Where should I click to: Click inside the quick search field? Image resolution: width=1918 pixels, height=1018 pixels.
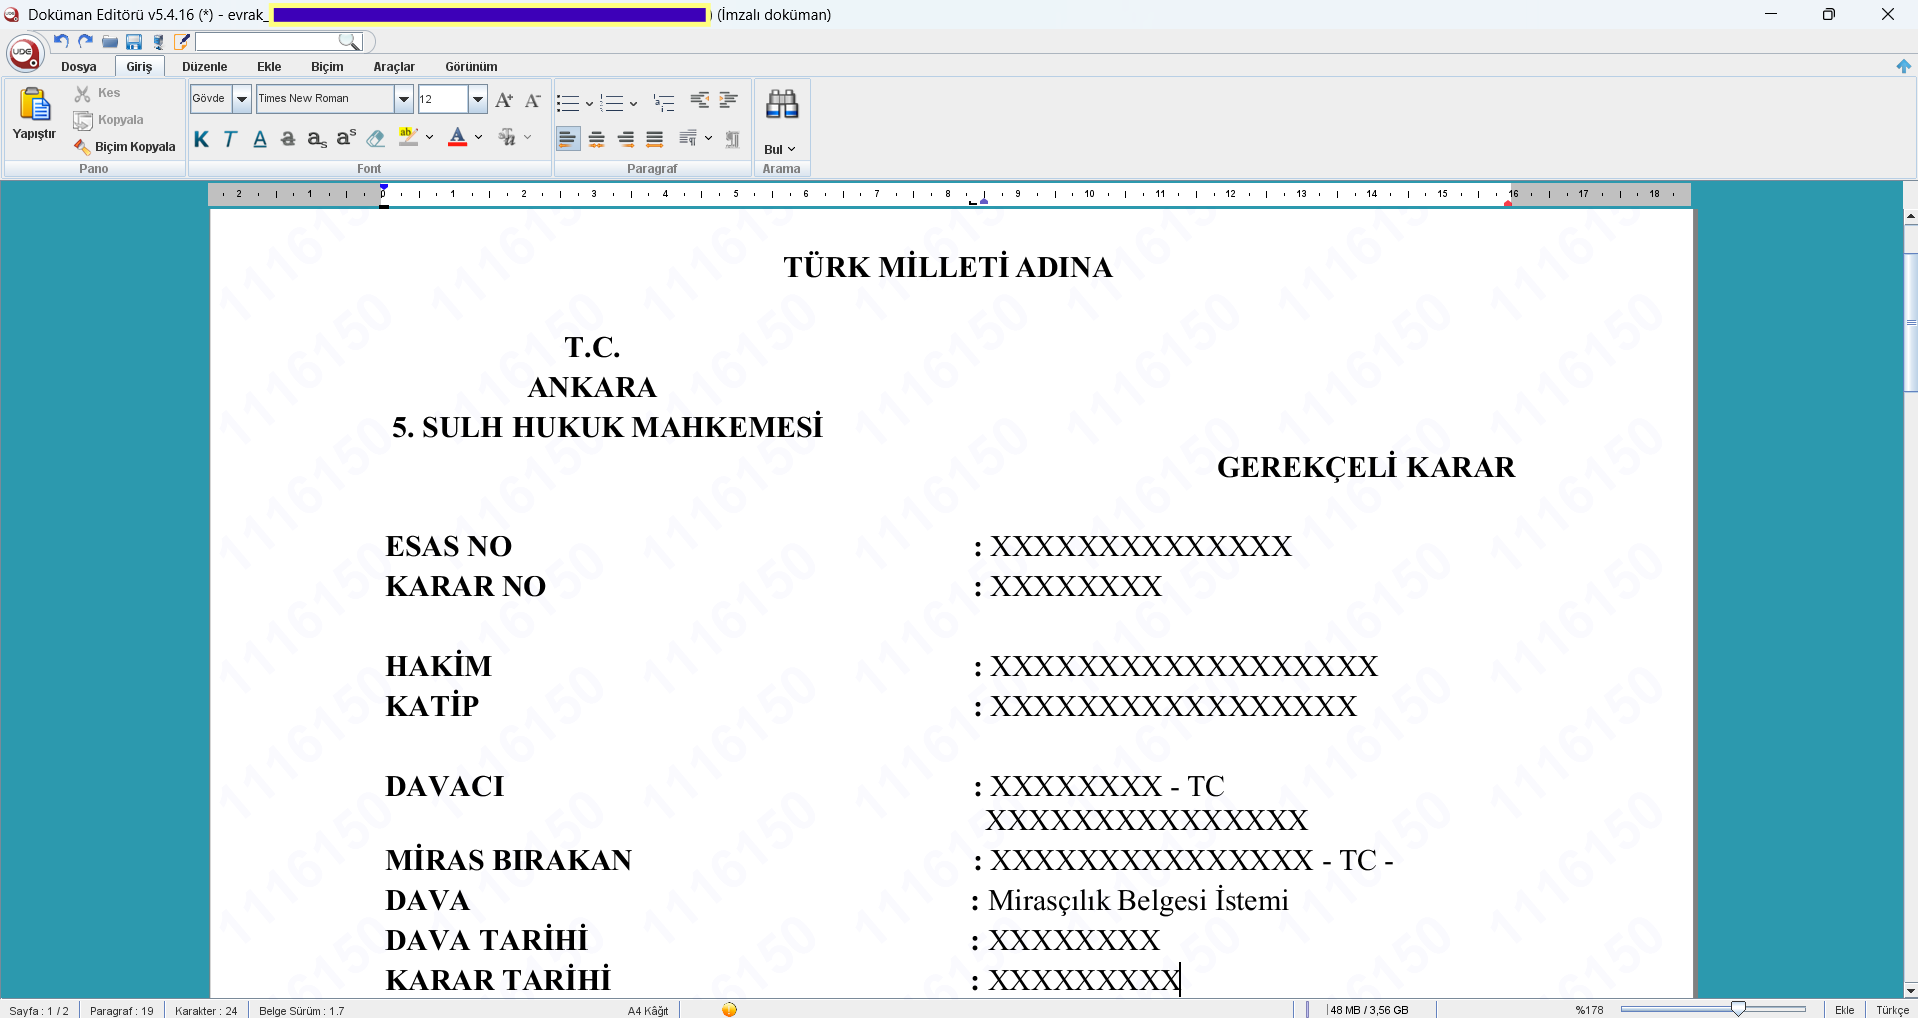(x=267, y=41)
